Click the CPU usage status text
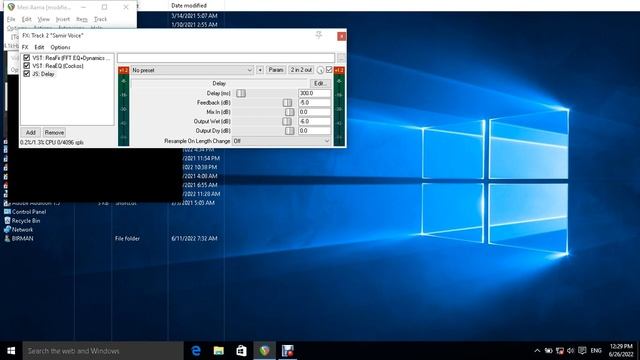Screen dimensions: 640x360 click(x=52, y=142)
